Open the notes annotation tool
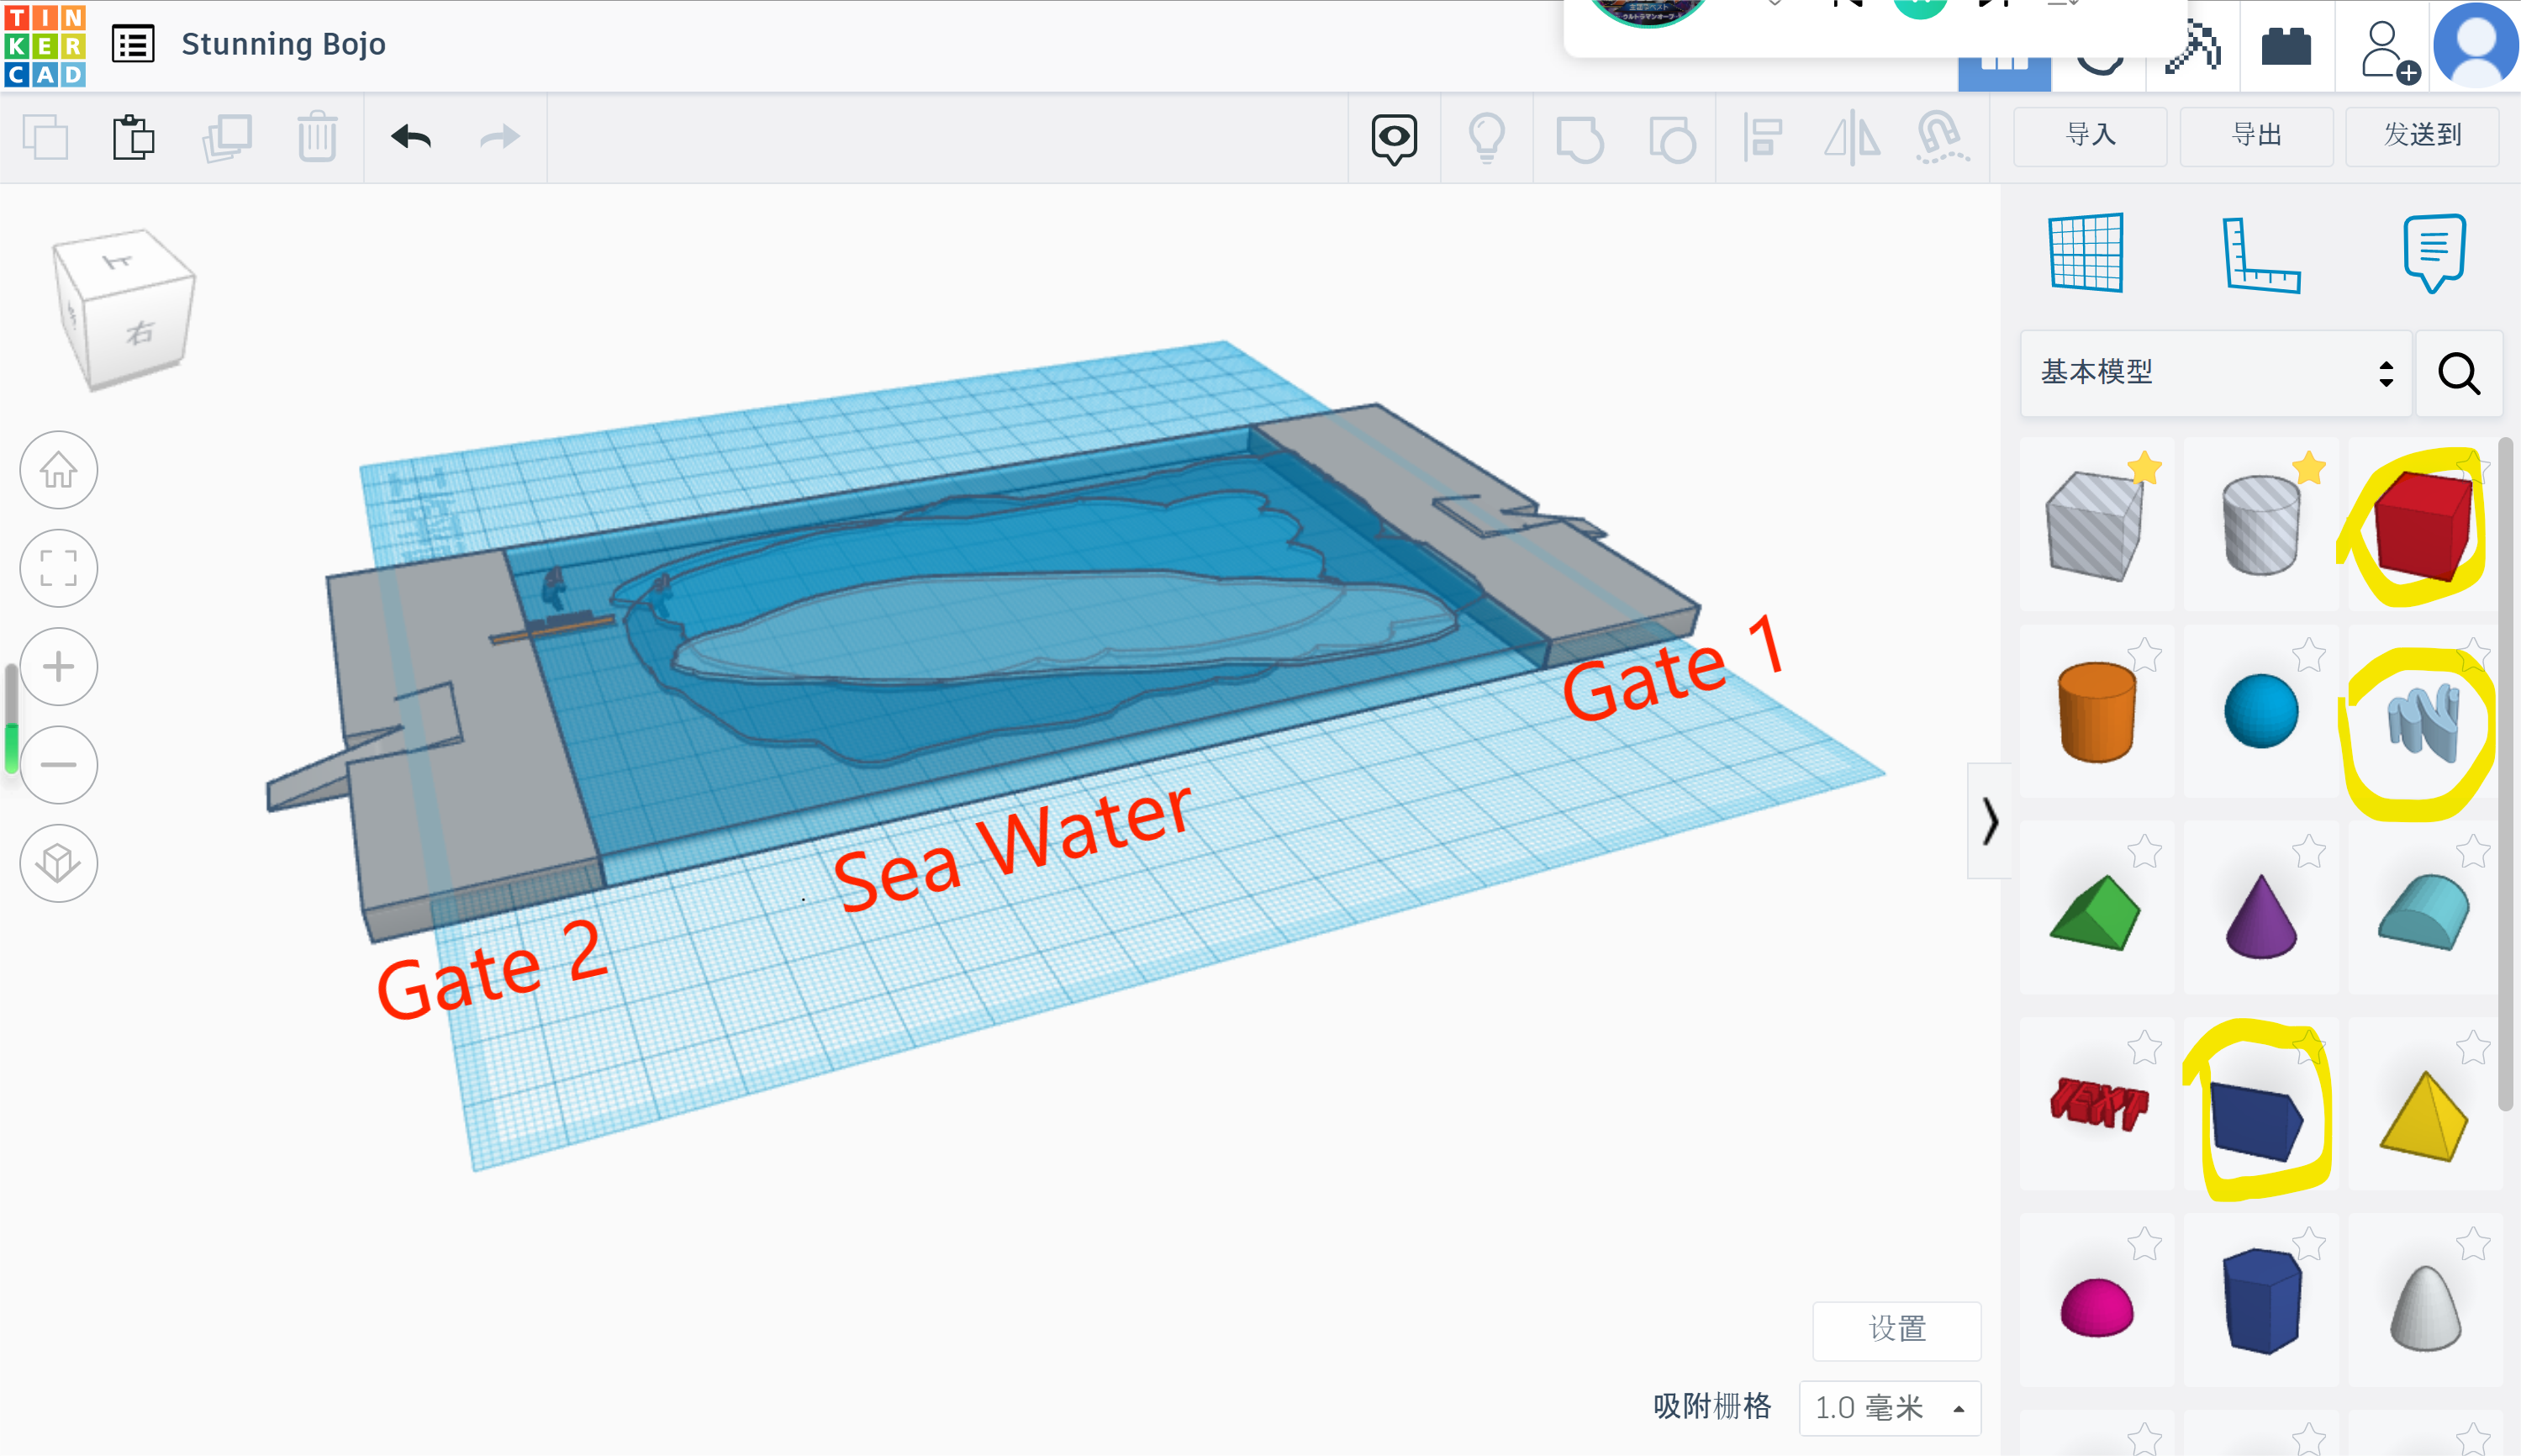 2434,252
